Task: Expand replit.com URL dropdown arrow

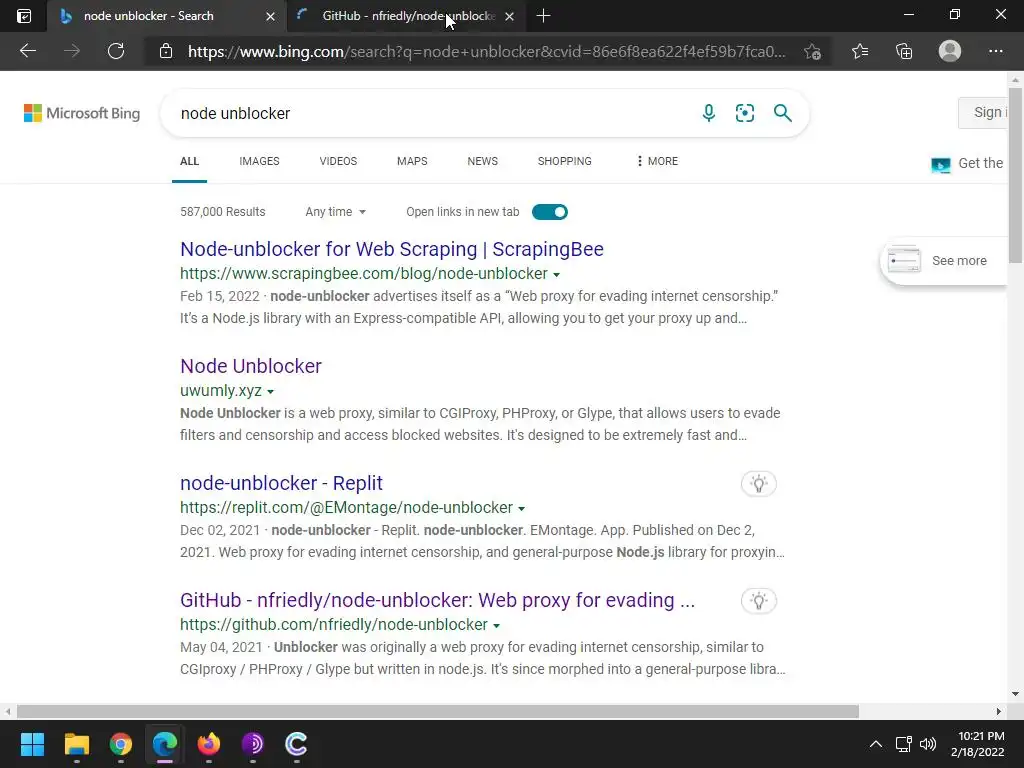Action: 521,508
